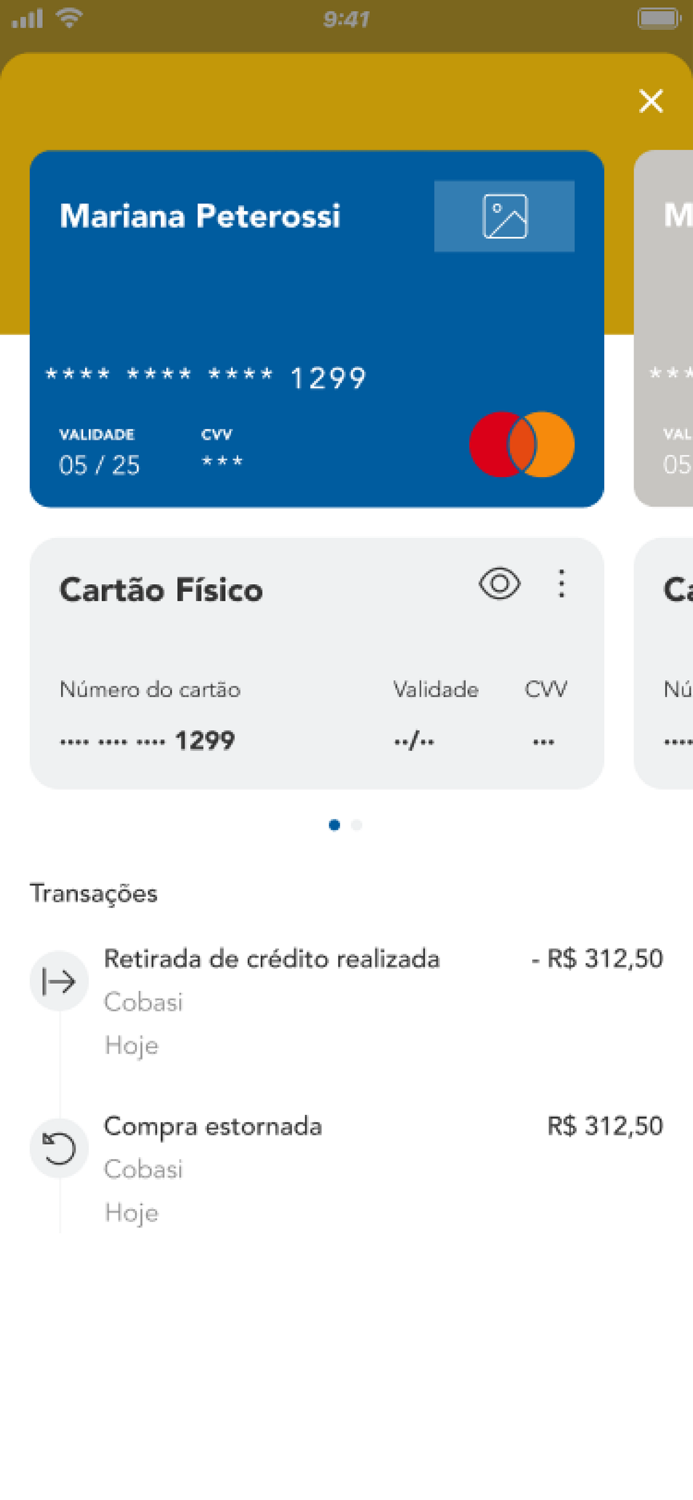The width and height of the screenshot is (693, 1500).
Task: Select the Cartão Físico panel header
Action: [x=161, y=590]
